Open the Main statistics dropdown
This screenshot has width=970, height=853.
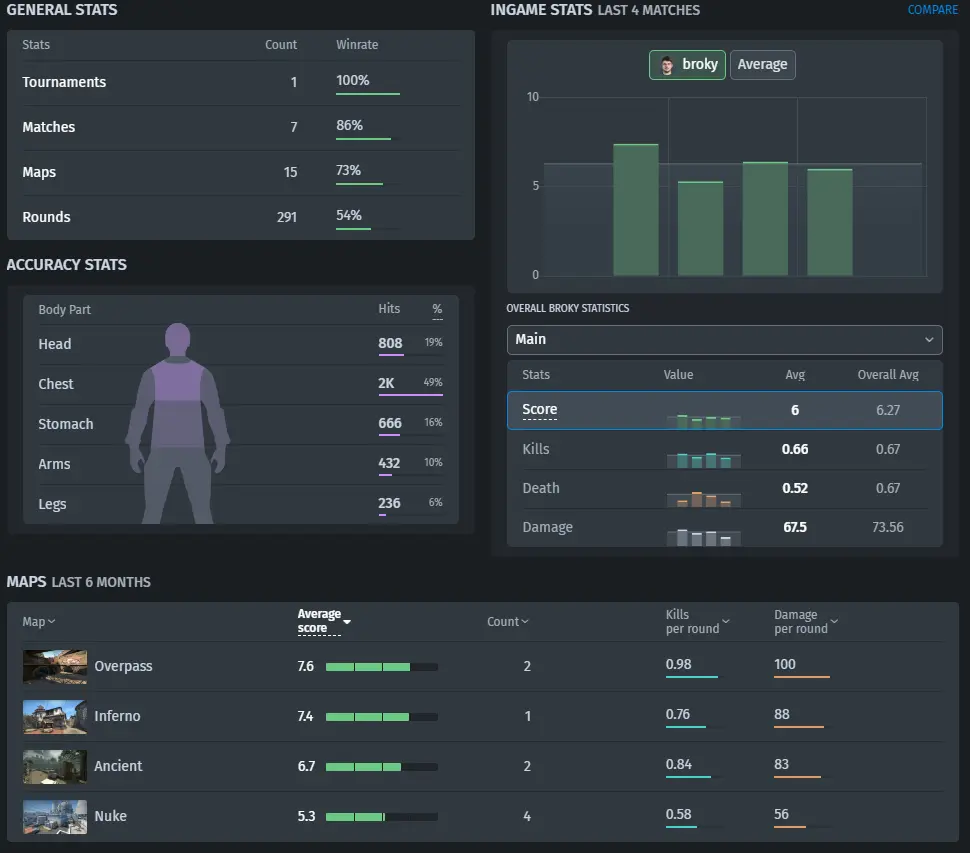click(x=724, y=340)
